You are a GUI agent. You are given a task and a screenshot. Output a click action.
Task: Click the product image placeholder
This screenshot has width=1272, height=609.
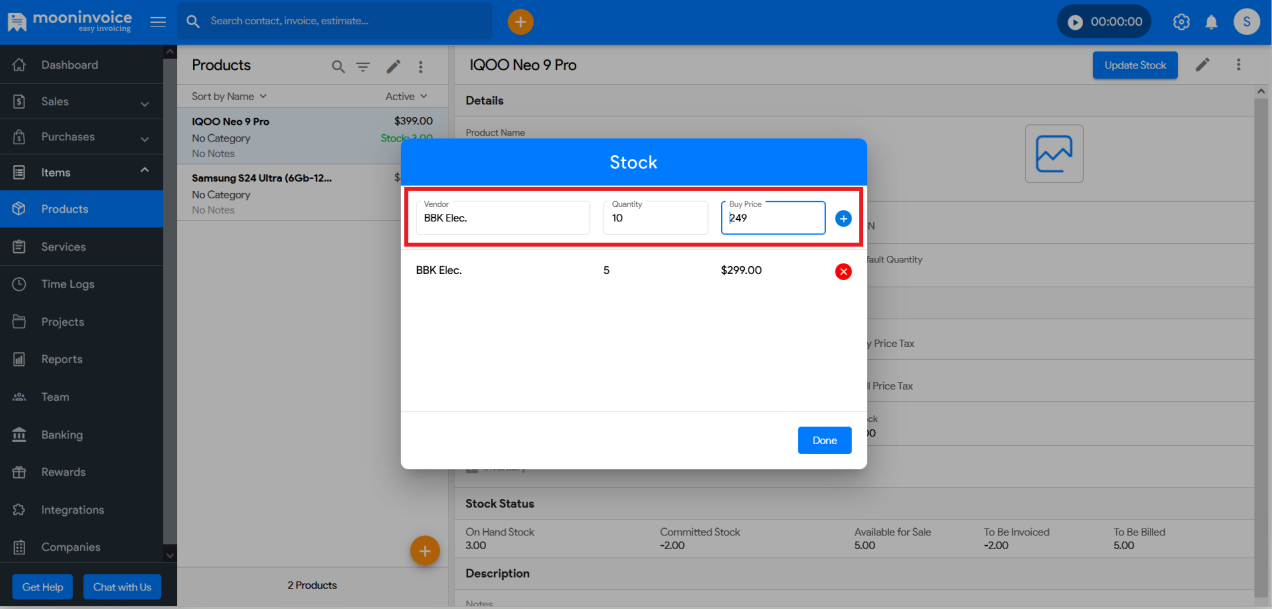click(1054, 153)
